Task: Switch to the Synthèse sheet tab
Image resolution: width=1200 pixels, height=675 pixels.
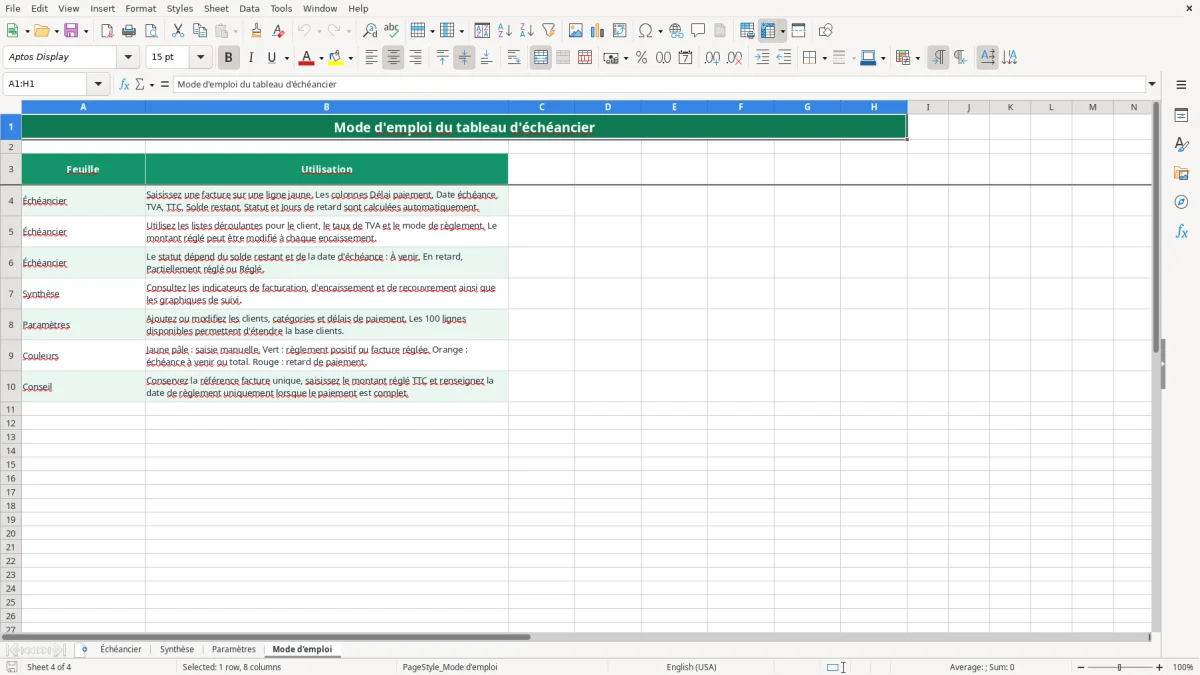Action: (177, 650)
